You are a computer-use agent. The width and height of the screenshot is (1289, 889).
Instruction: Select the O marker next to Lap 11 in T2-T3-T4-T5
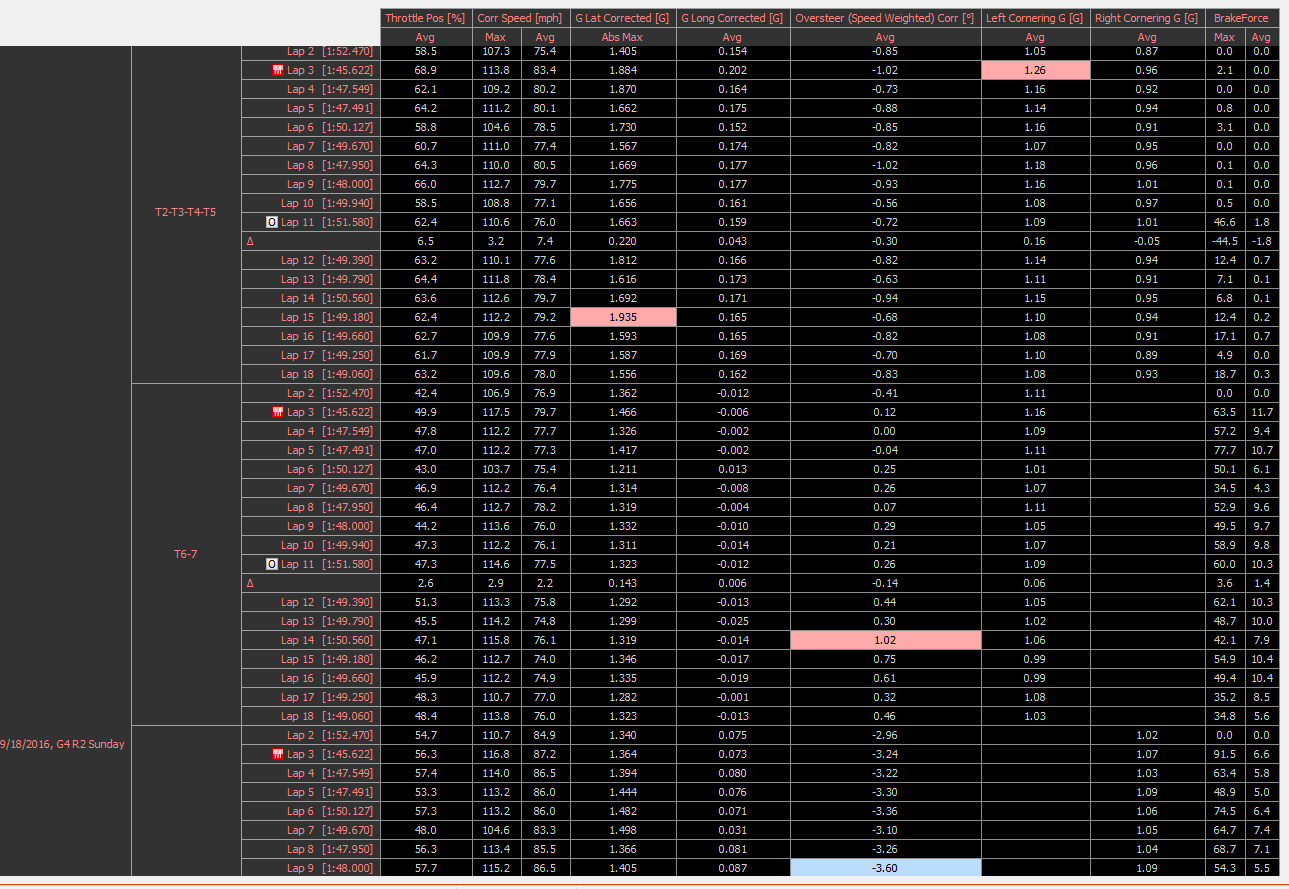tap(270, 222)
